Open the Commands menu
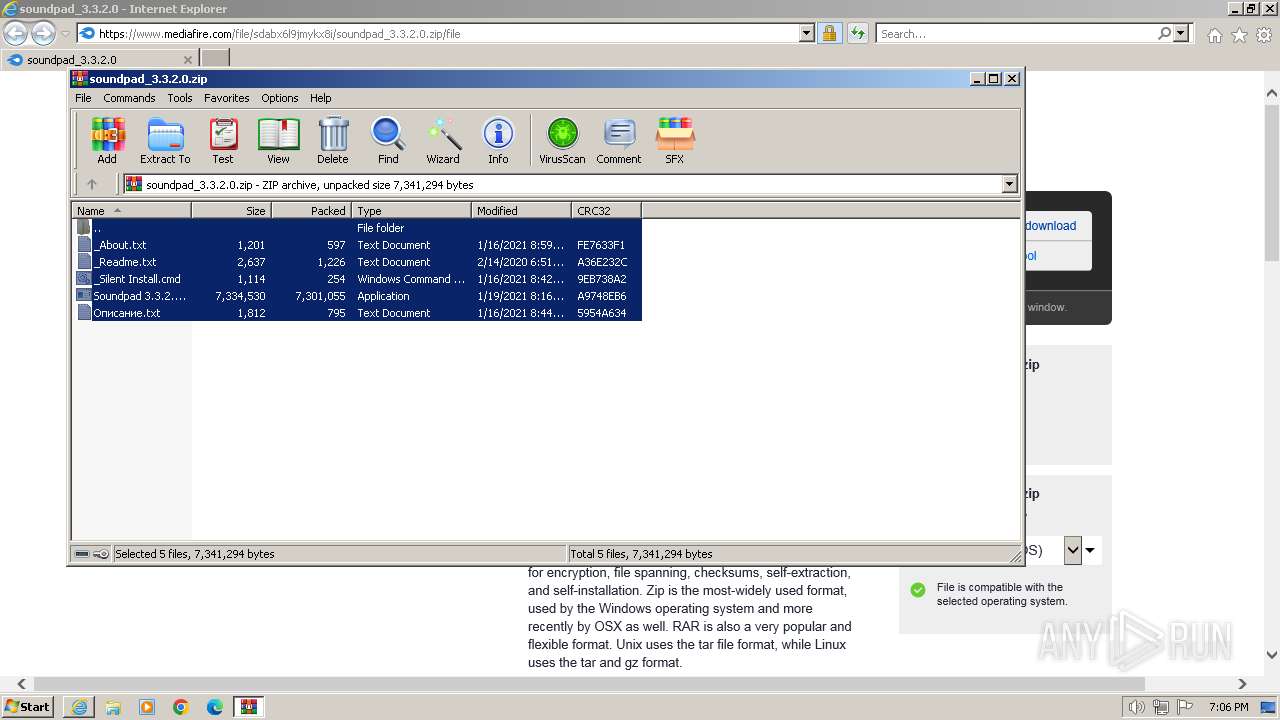Image resolution: width=1280 pixels, height=720 pixels. pyautogui.click(x=129, y=98)
